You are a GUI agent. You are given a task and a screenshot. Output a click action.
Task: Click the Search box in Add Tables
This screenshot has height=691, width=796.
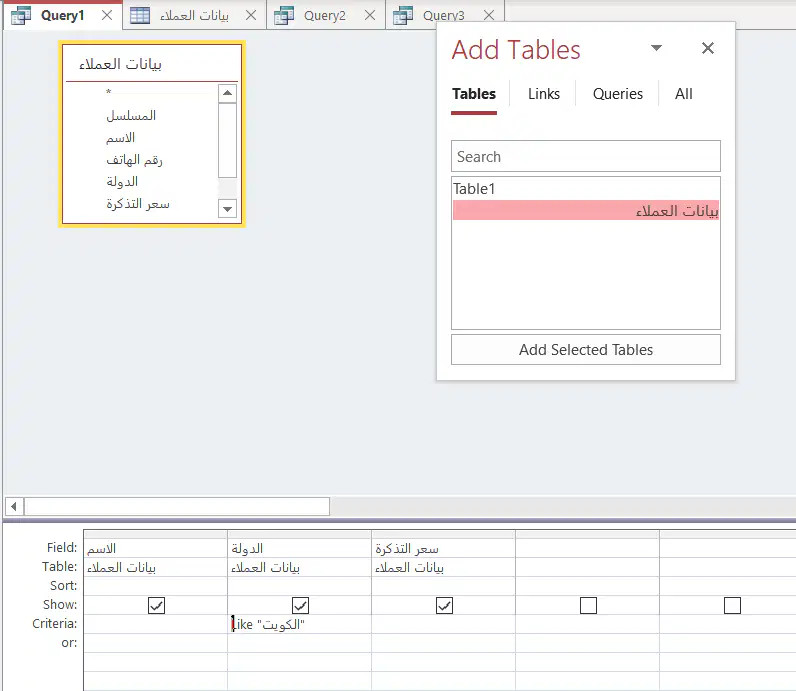coord(586,156)
